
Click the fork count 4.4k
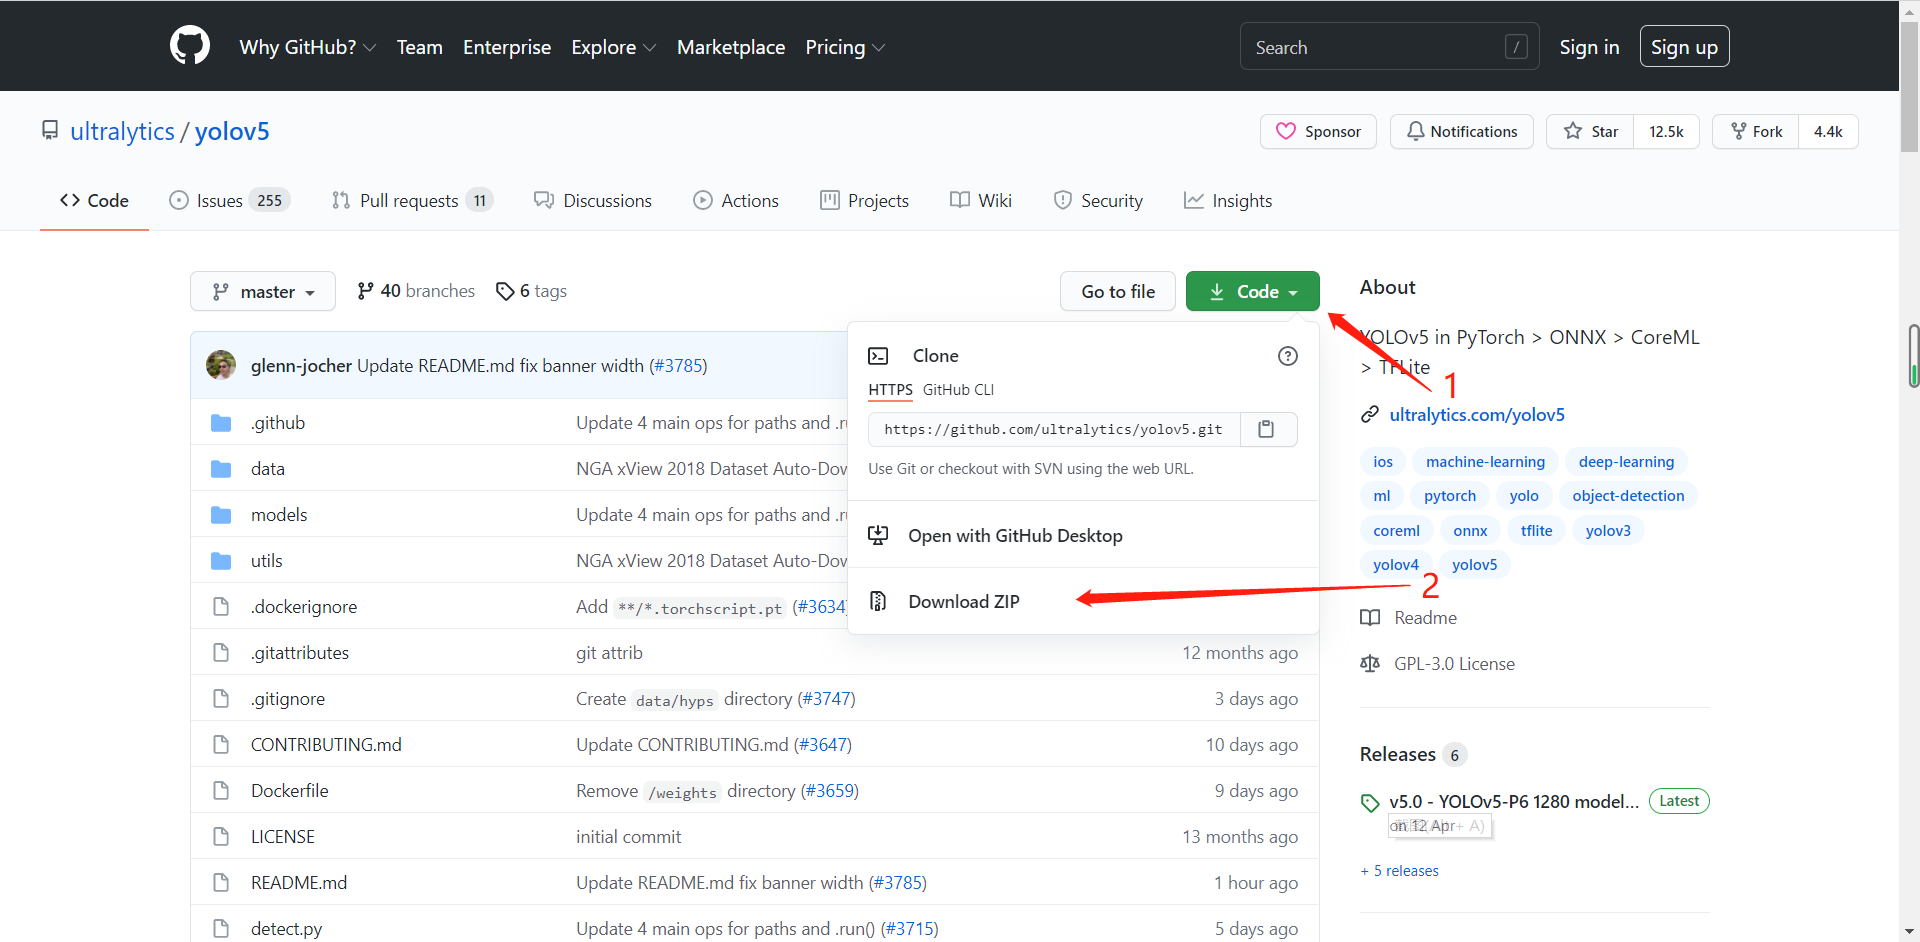[x=1828, y=132]
